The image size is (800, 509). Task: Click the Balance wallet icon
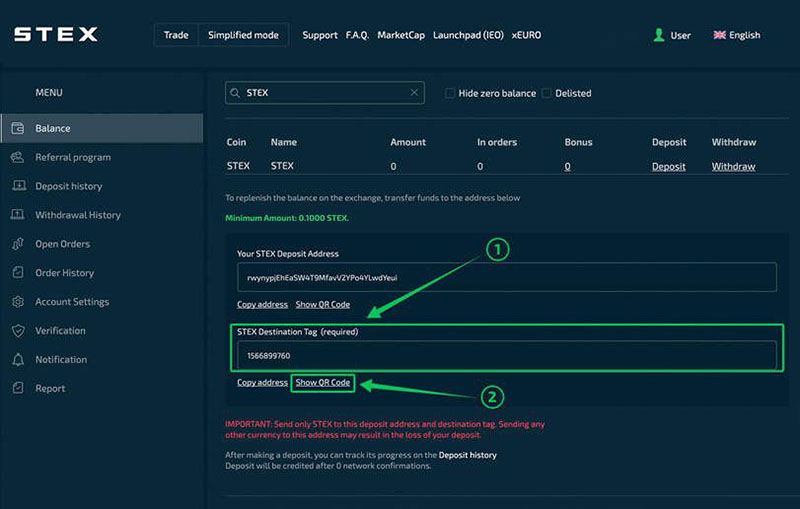tap(18, 128)
